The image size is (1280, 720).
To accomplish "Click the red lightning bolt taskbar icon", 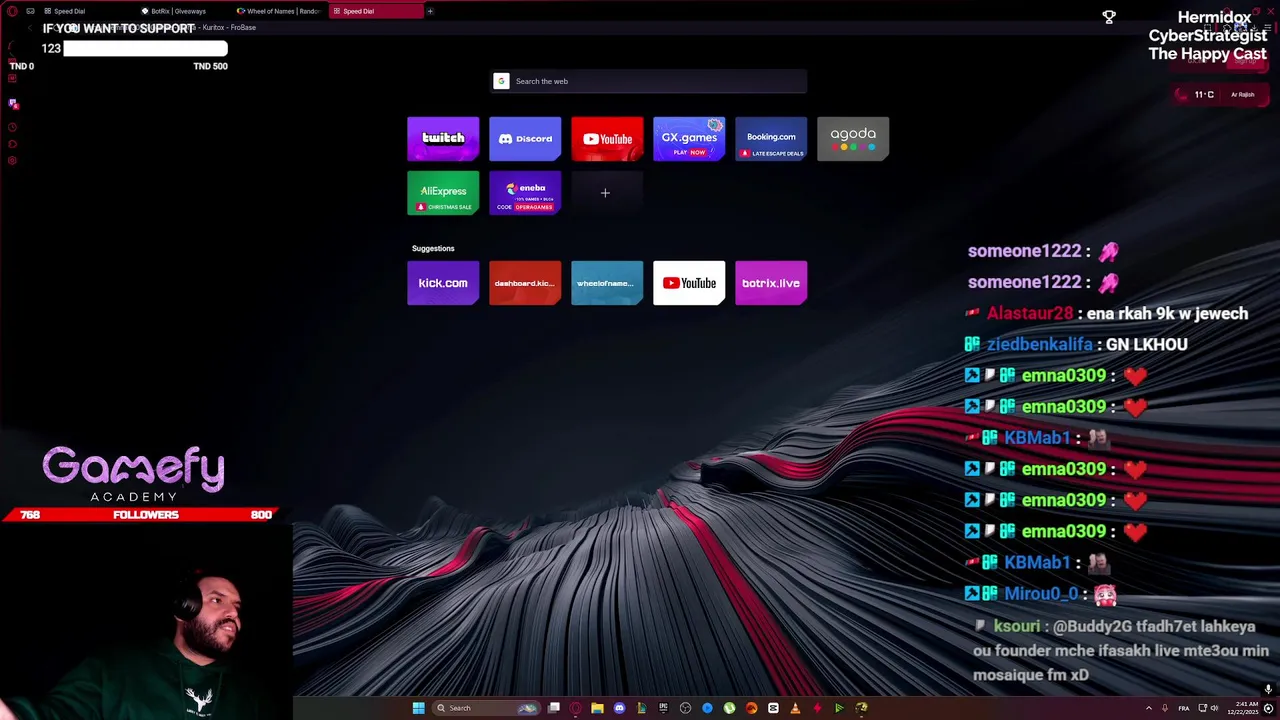I will [x=817, y=708].
